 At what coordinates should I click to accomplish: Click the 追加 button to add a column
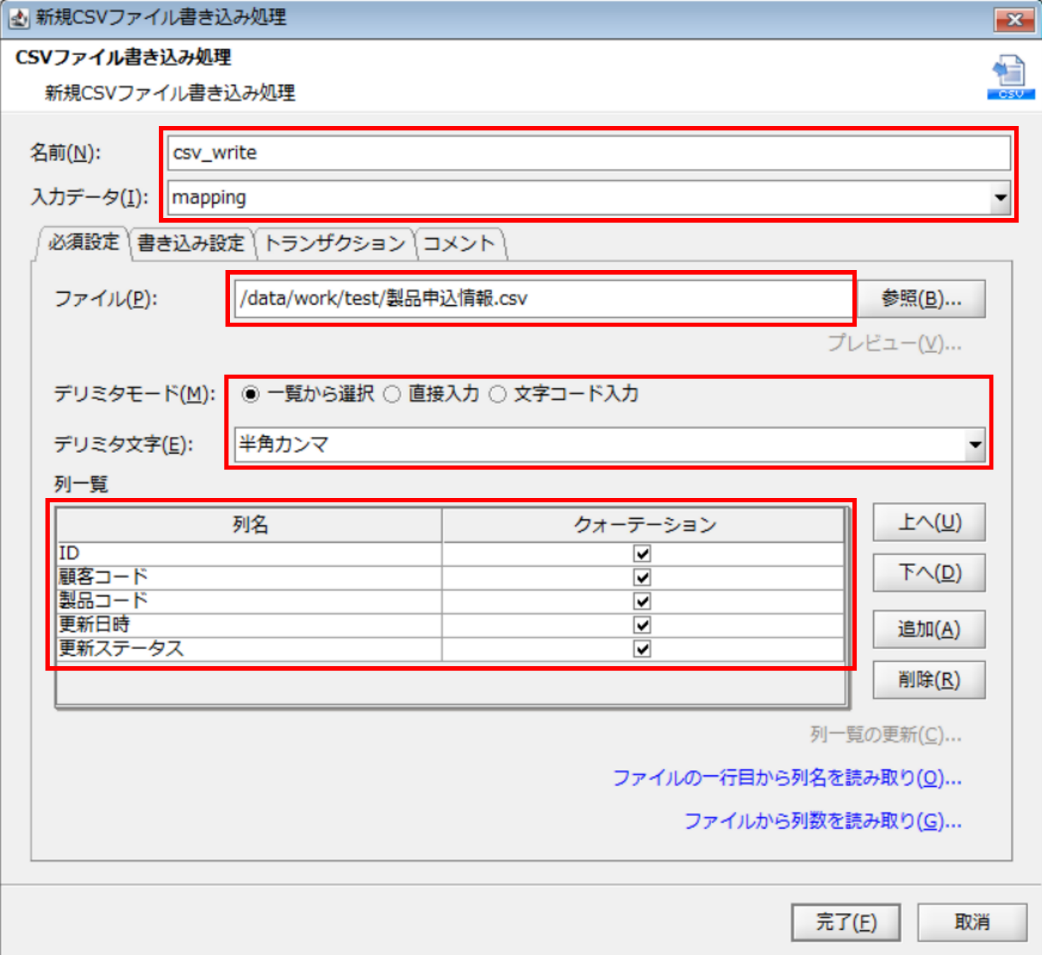coord(928,629)
